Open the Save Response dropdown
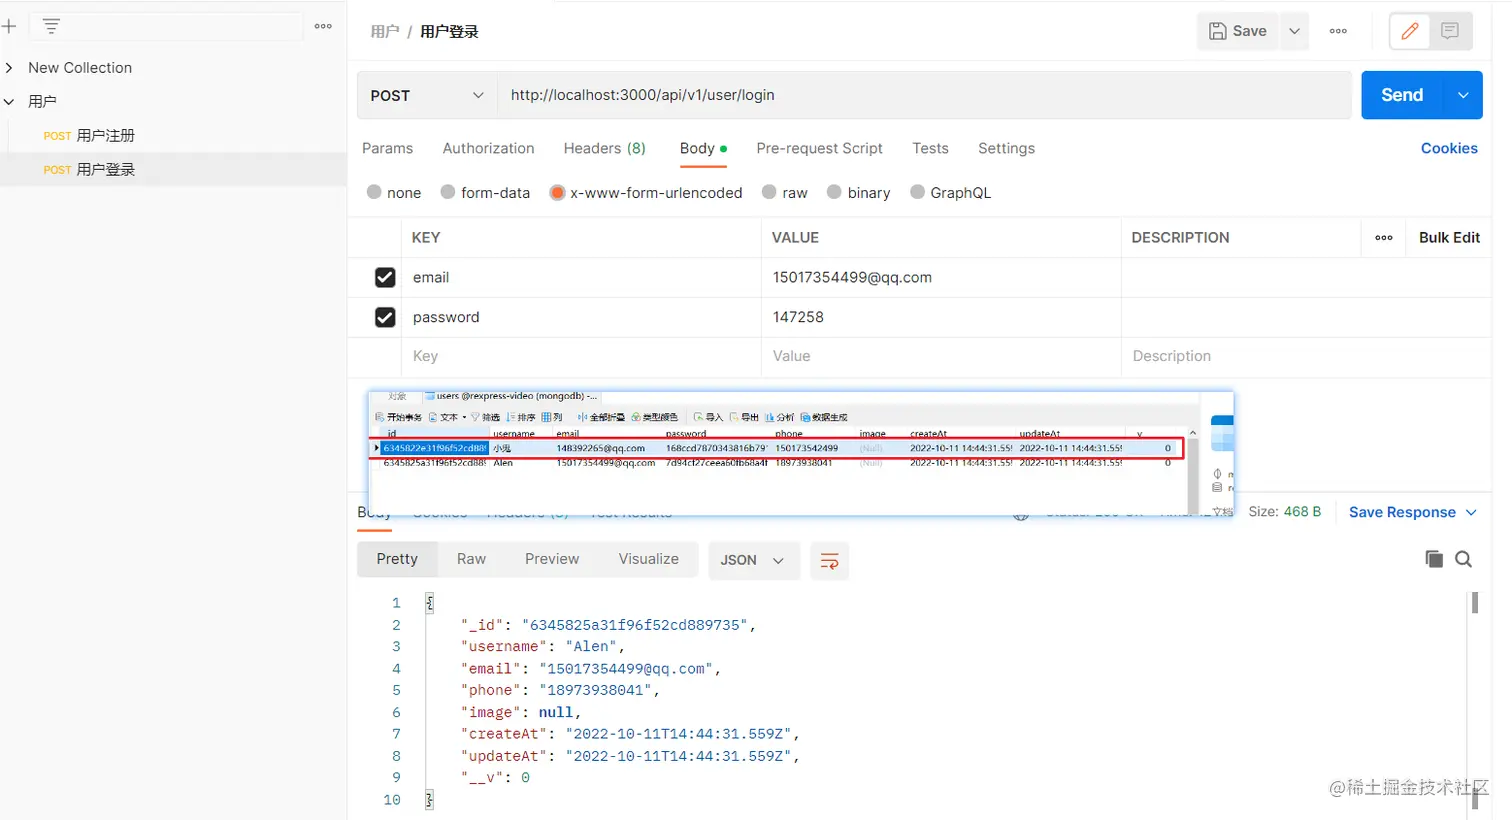The height and width of the screenshot is (820, 1512). point(1412,512)
